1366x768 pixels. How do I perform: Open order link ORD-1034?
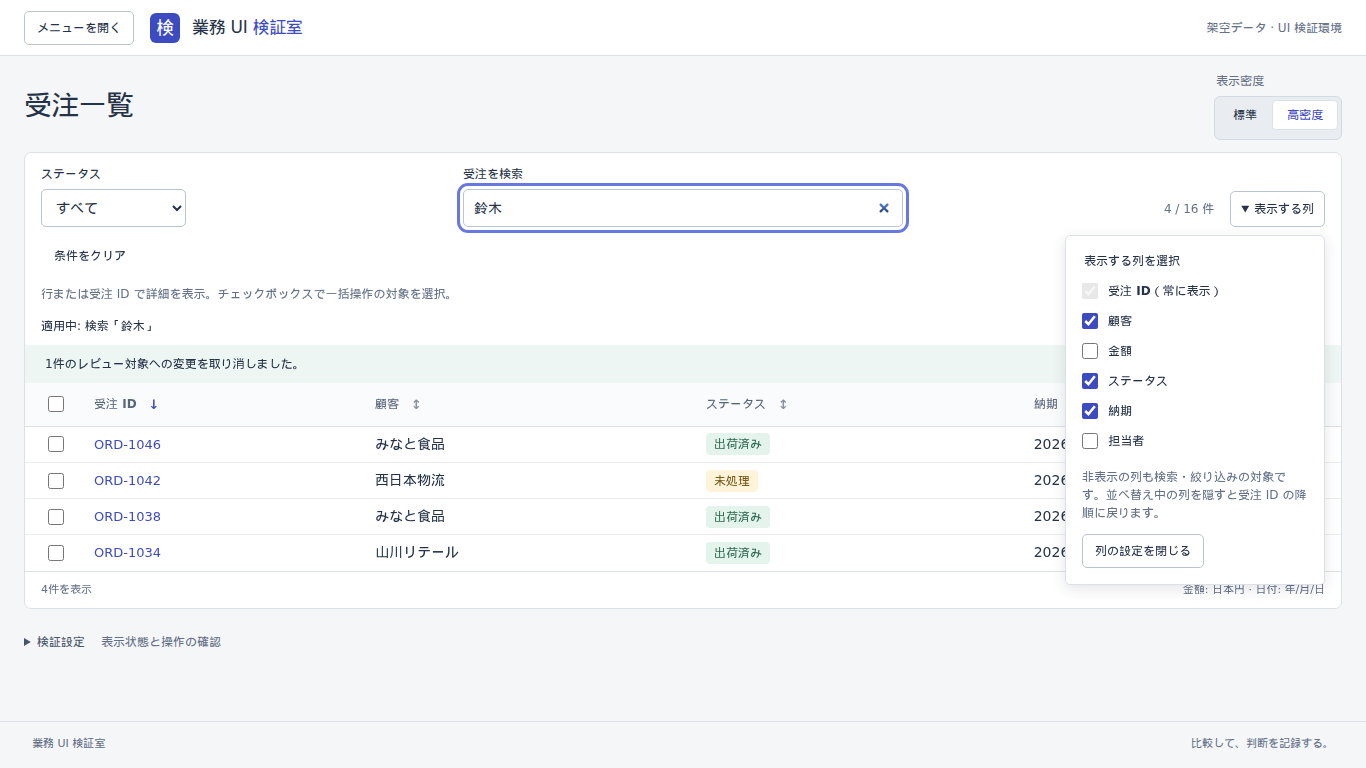127,552
